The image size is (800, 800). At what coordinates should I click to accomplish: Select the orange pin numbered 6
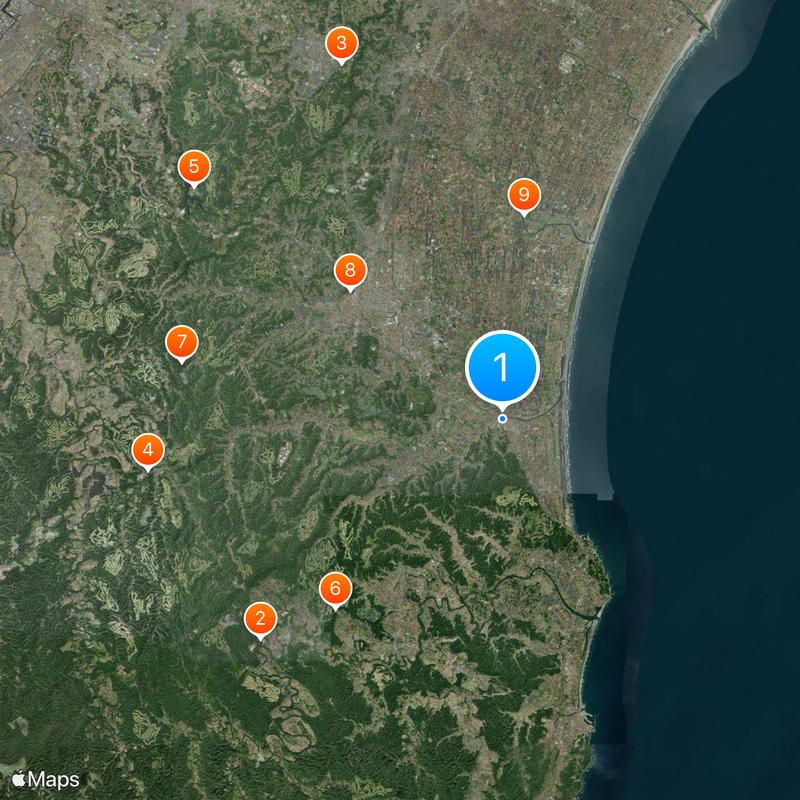(335, 588)
